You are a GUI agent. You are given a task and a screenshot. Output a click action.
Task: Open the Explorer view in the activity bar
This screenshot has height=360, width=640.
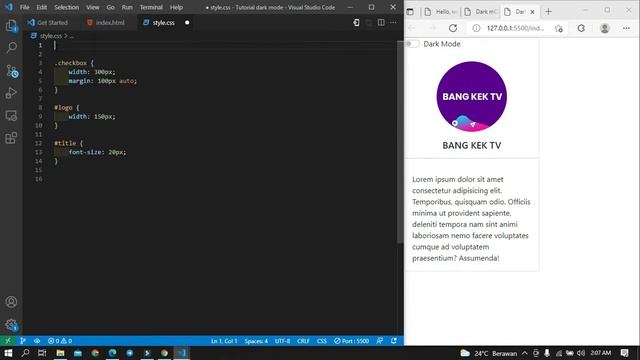(x=11, y=26)
